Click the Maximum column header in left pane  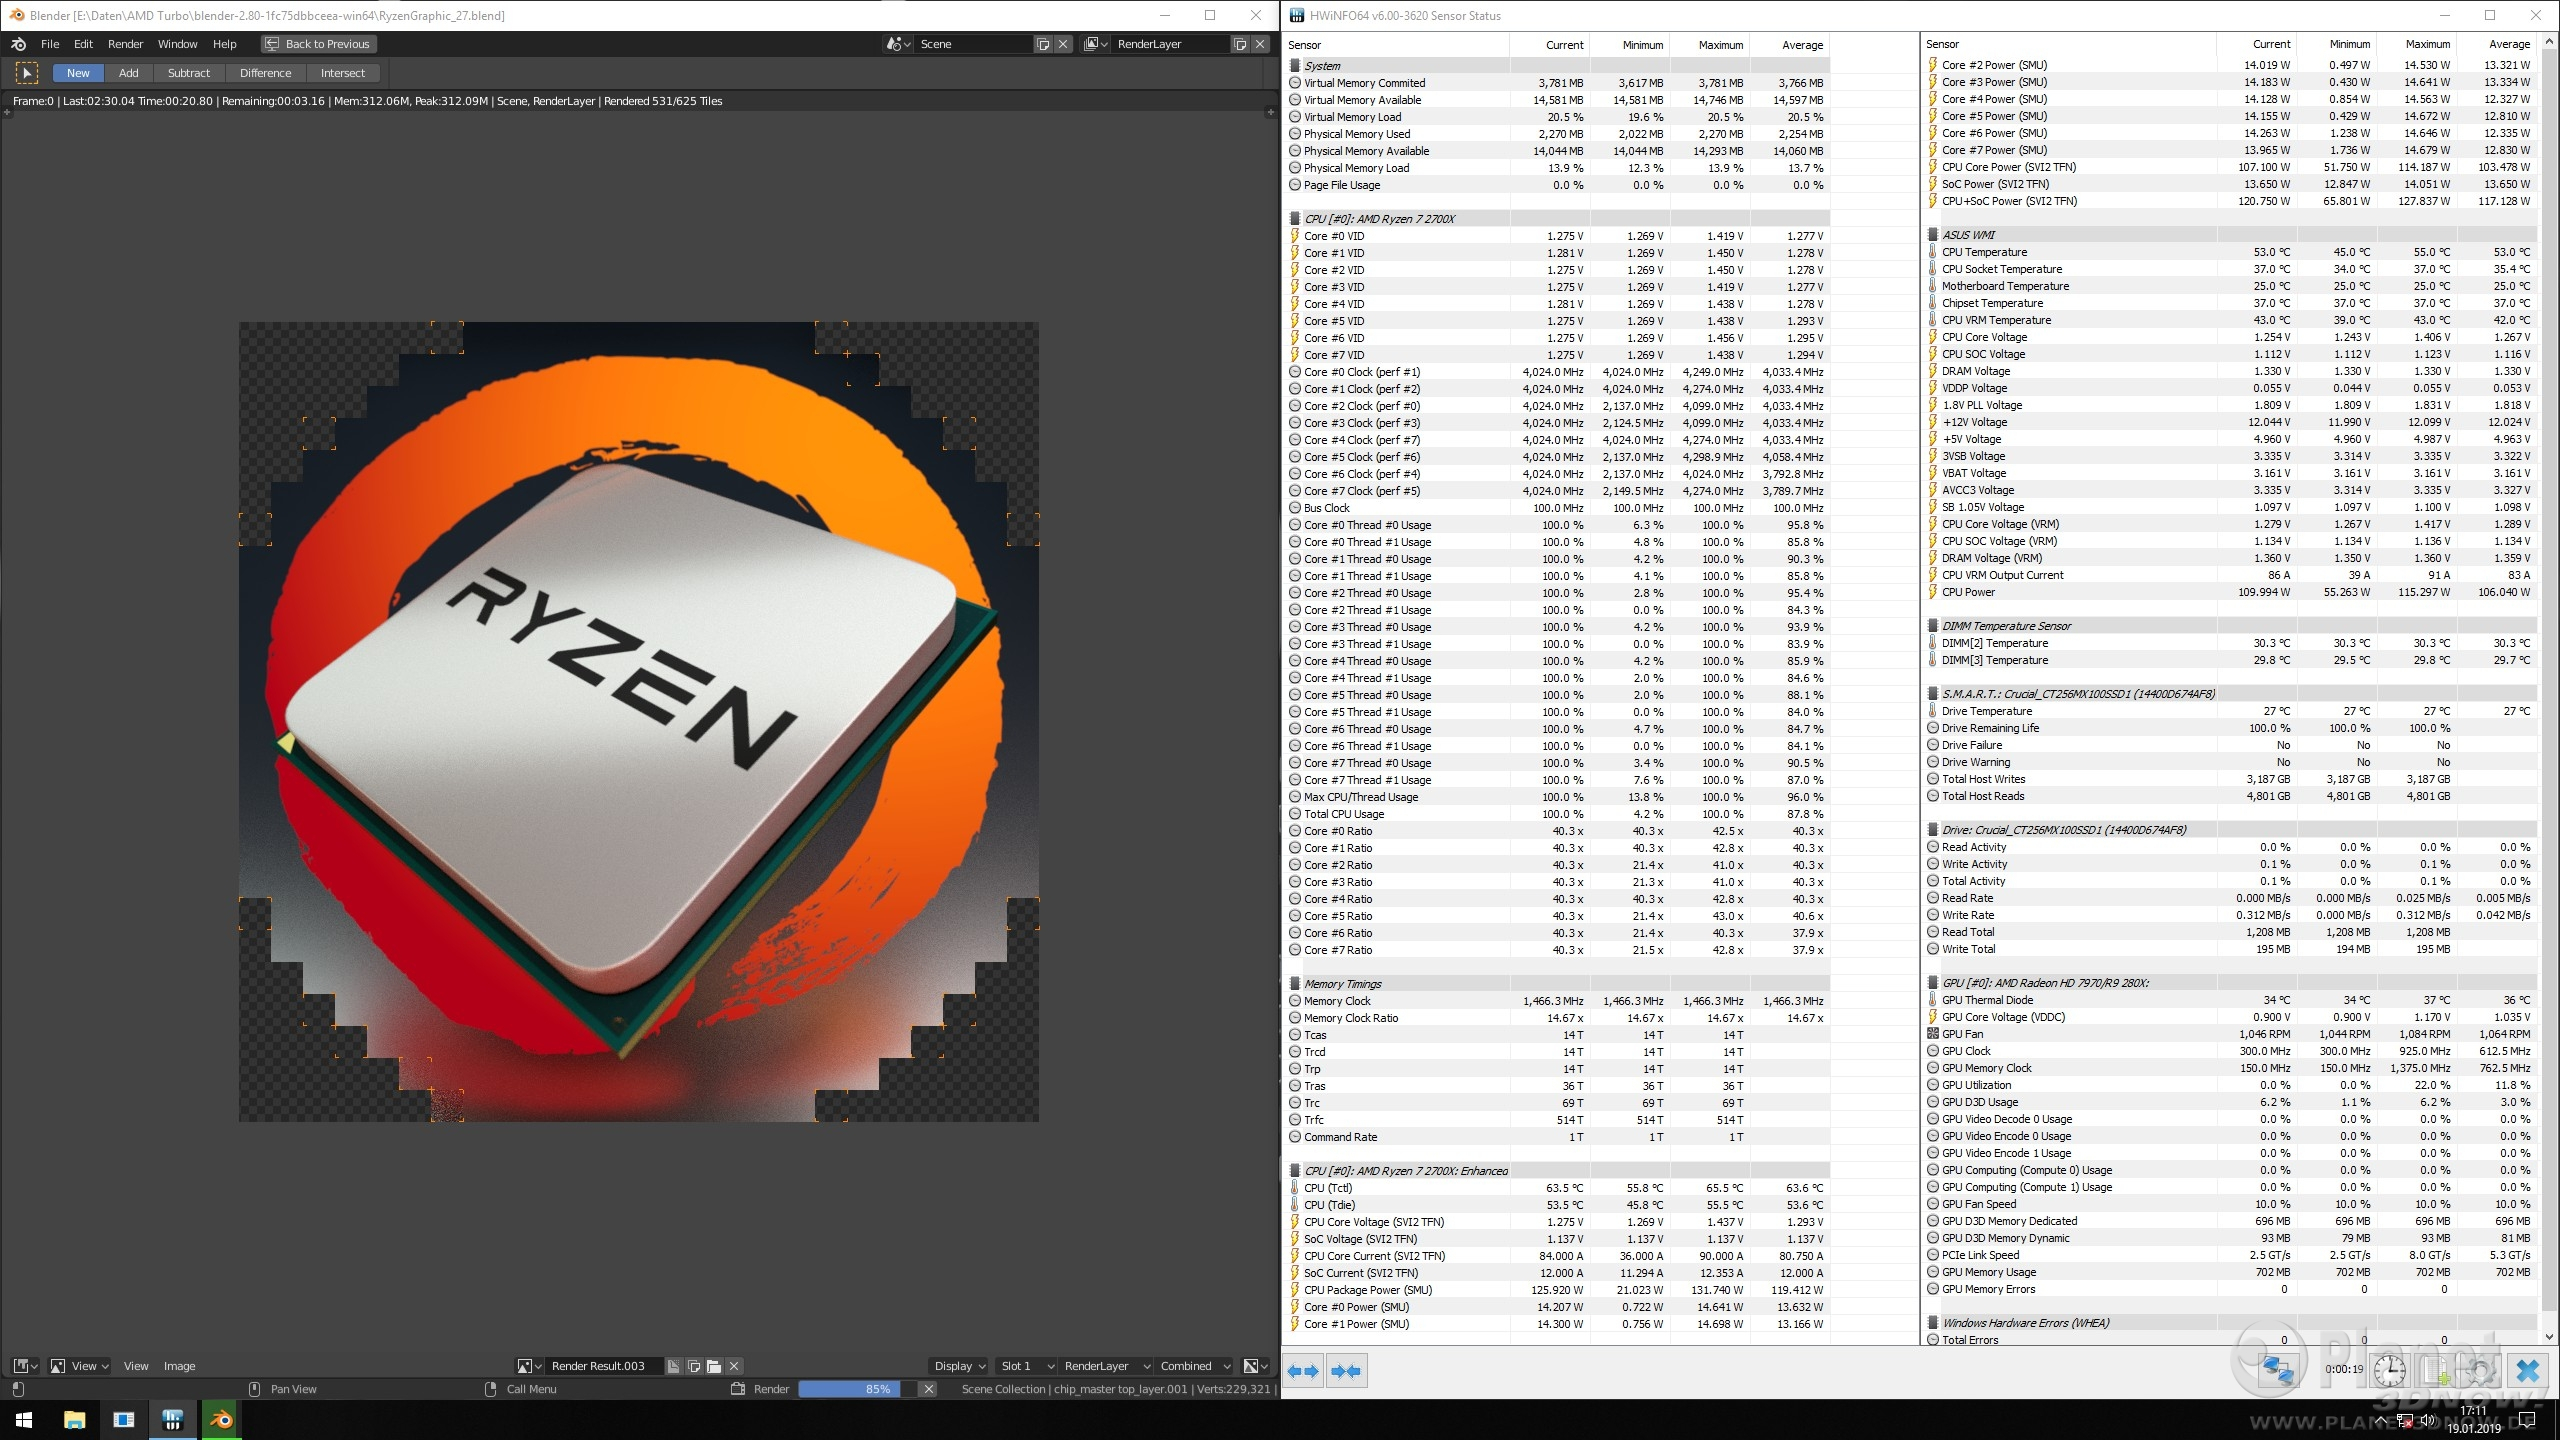(x=1711, y=45)
